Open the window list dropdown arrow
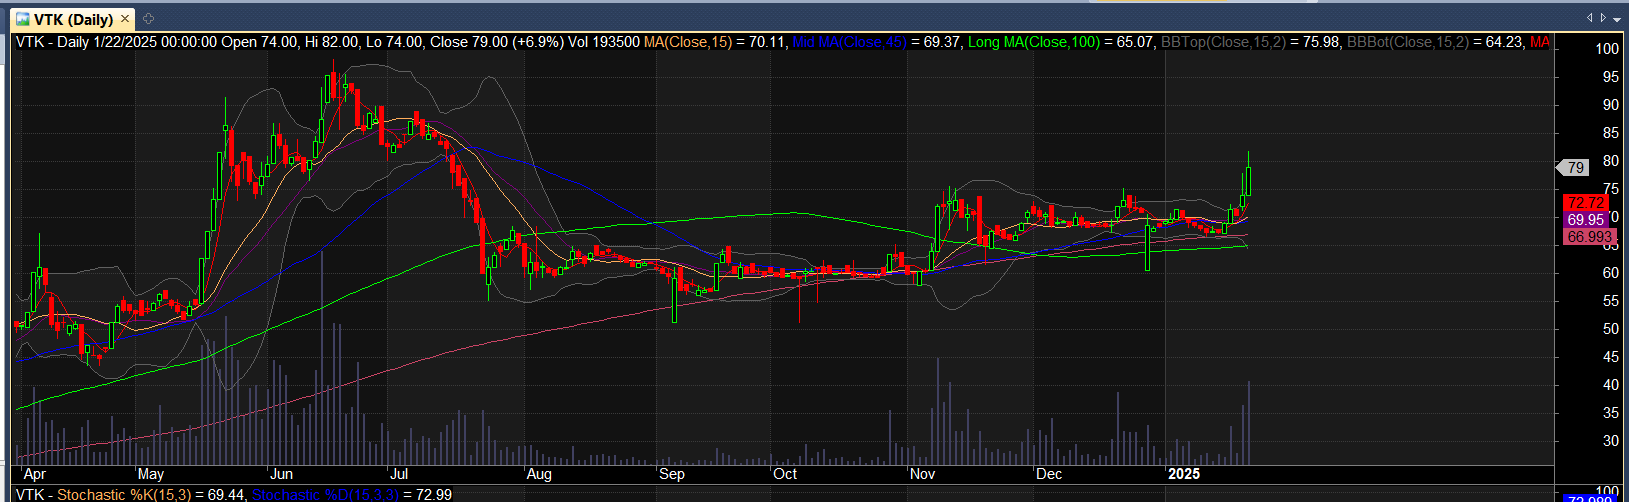1629x502 pixels. coord(1617,18)
